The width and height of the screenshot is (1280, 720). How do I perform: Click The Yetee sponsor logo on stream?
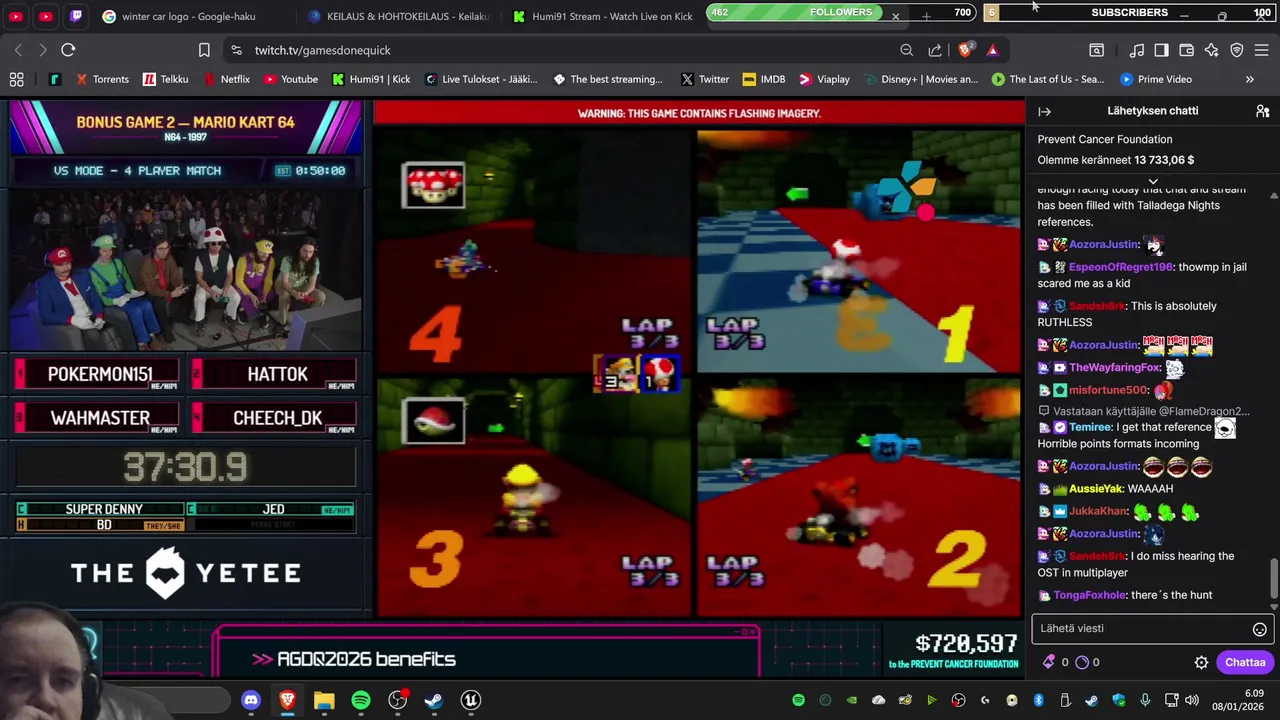pyautogui.click(x=186, y=572)
